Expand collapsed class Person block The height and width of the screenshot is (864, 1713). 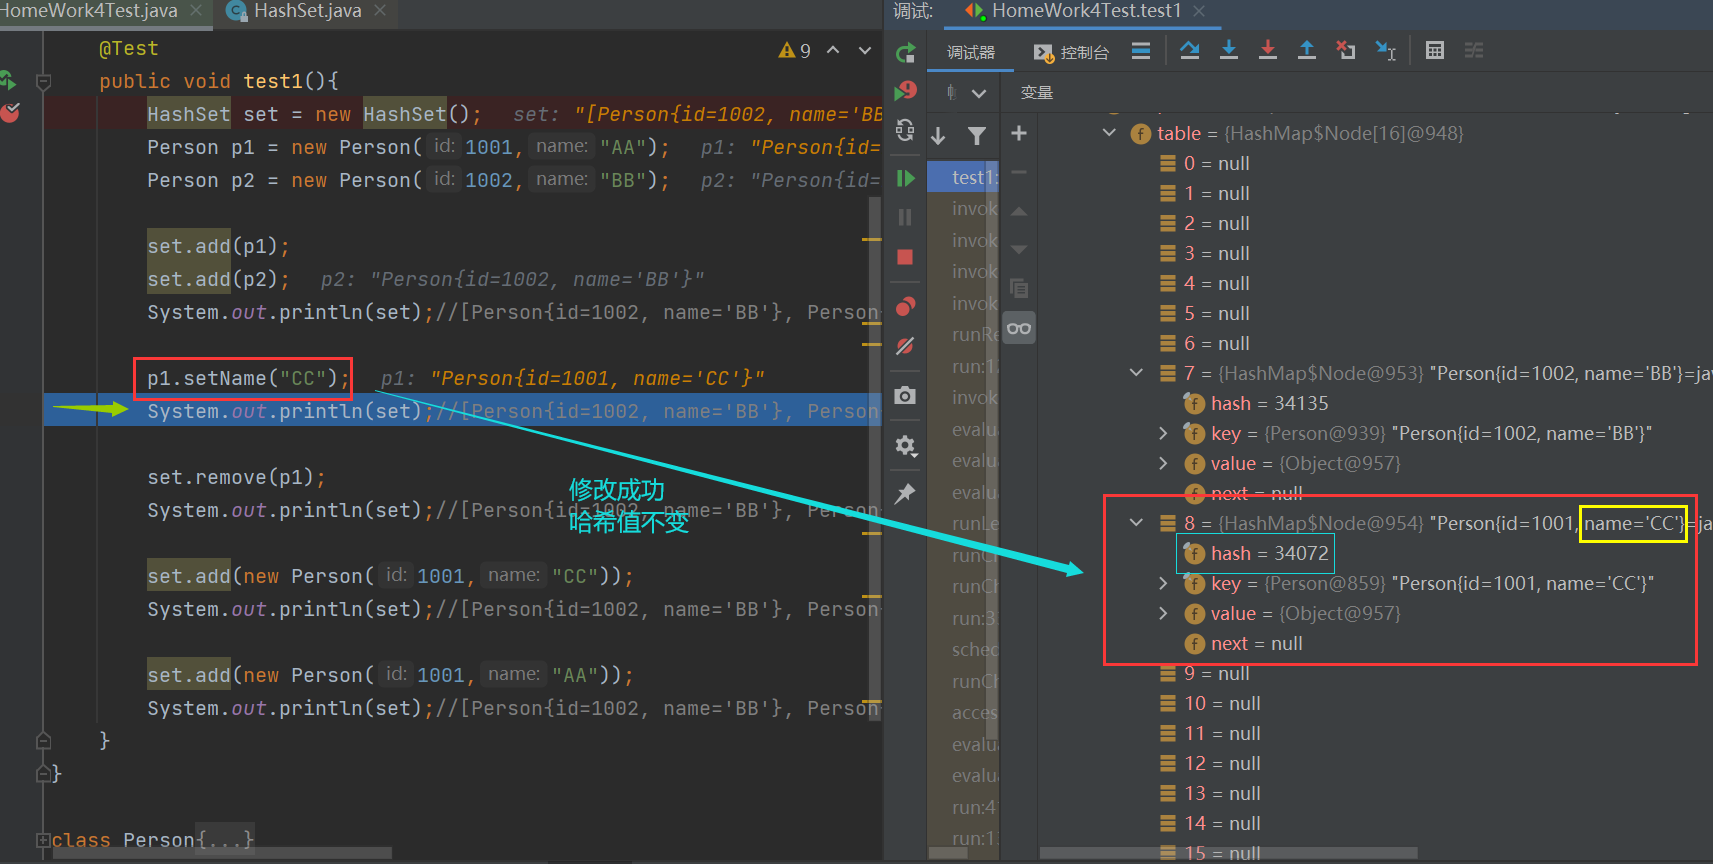point(43,840)
